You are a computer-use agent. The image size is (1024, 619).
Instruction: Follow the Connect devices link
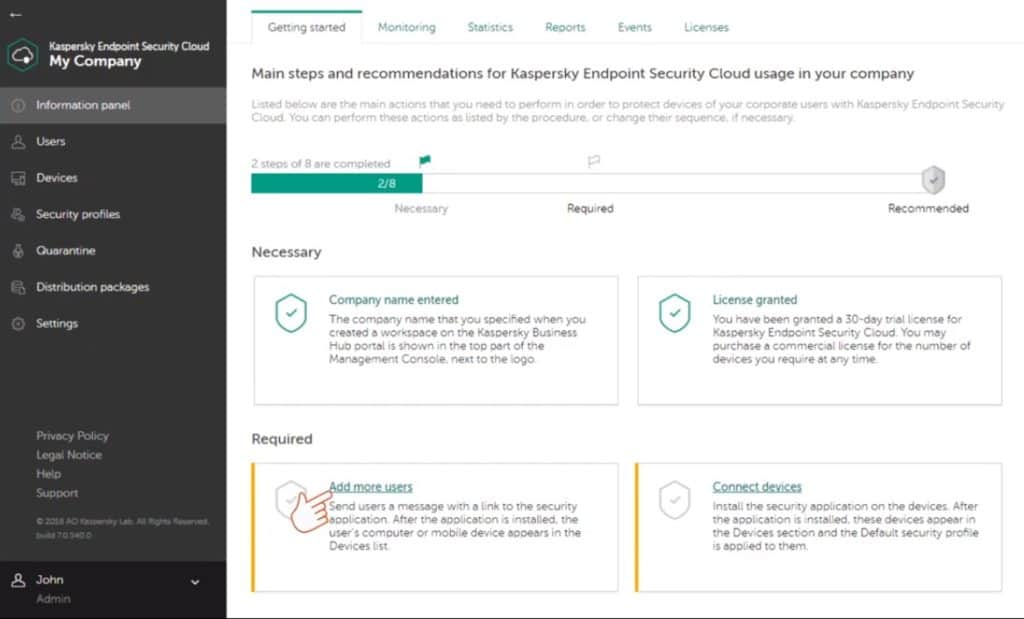(757, 487)
